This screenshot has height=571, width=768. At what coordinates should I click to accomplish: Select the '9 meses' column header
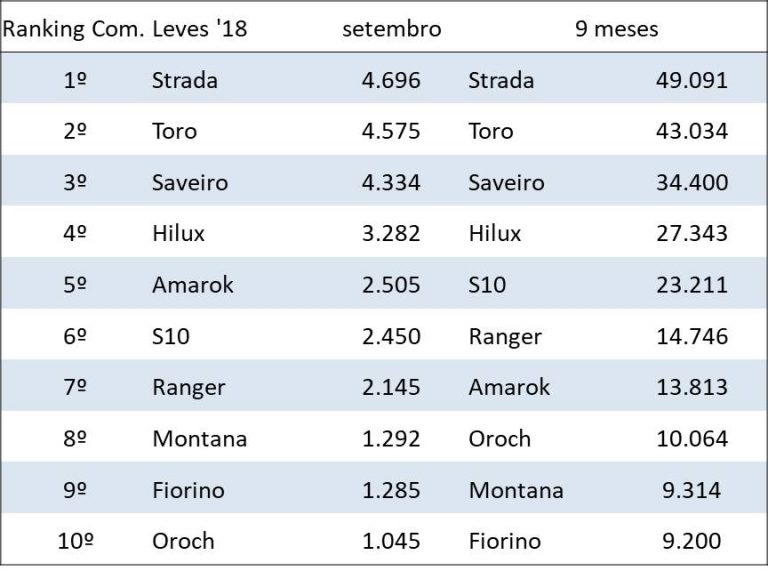(x=616, y=29)
